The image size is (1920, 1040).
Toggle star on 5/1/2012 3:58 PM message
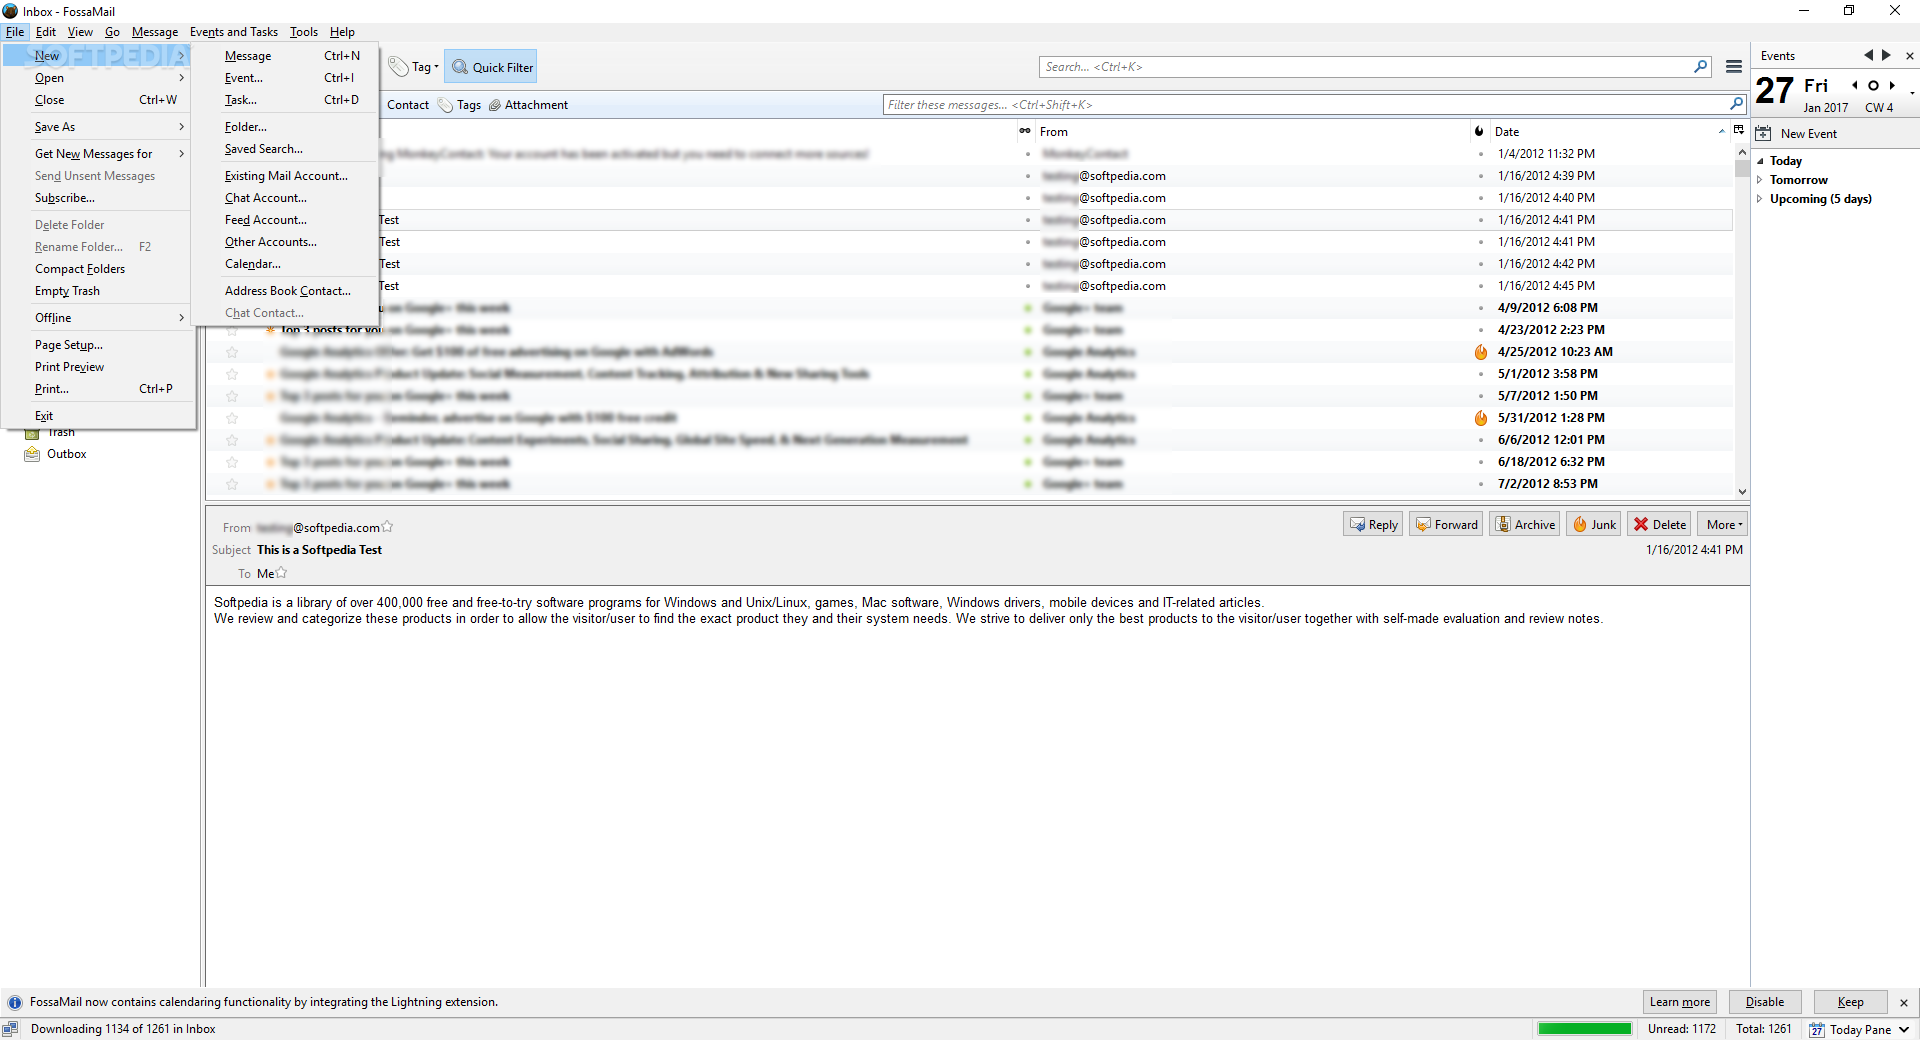(x=232, y=374)
